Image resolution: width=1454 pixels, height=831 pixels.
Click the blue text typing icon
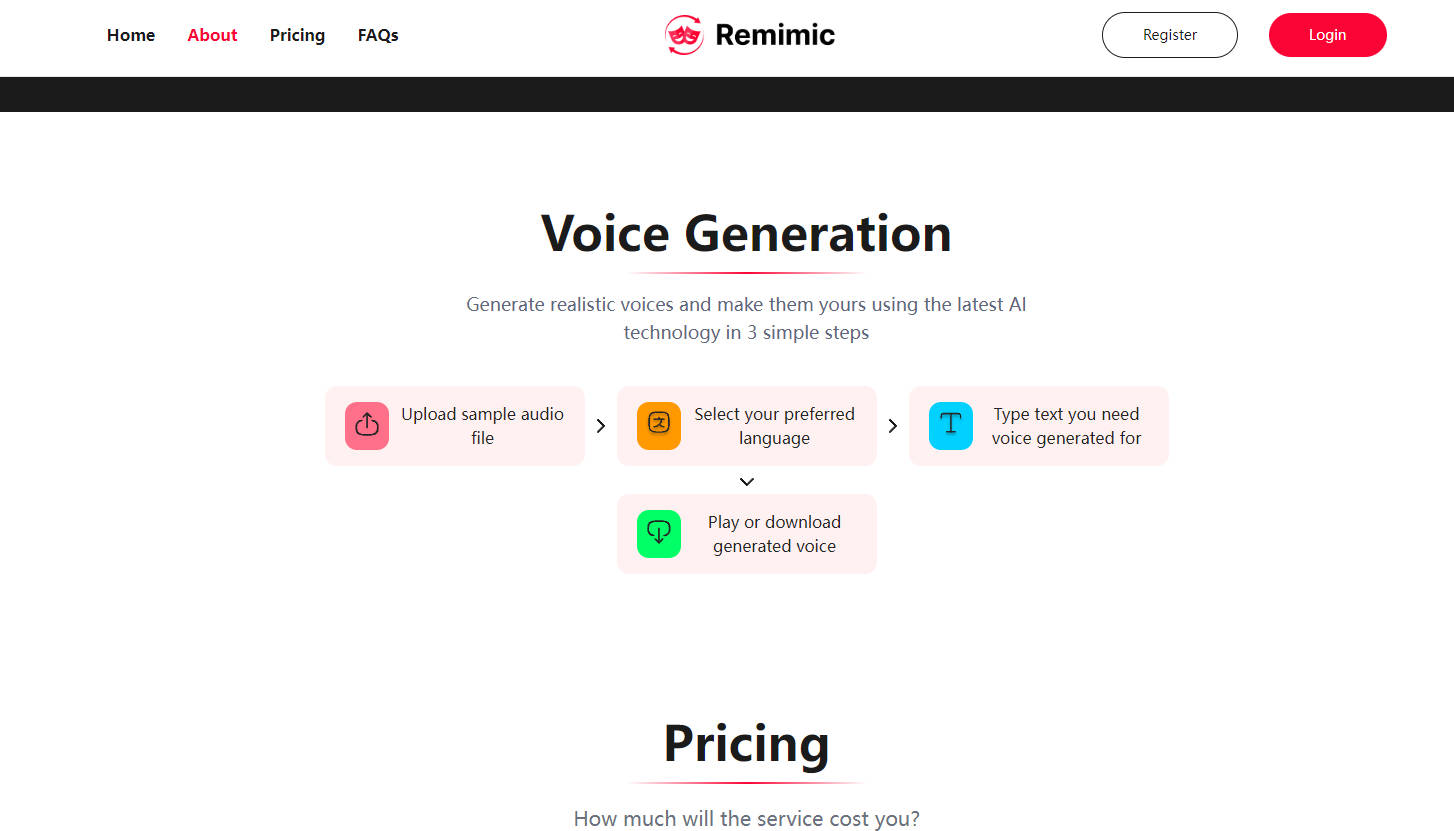coord(950,425)
